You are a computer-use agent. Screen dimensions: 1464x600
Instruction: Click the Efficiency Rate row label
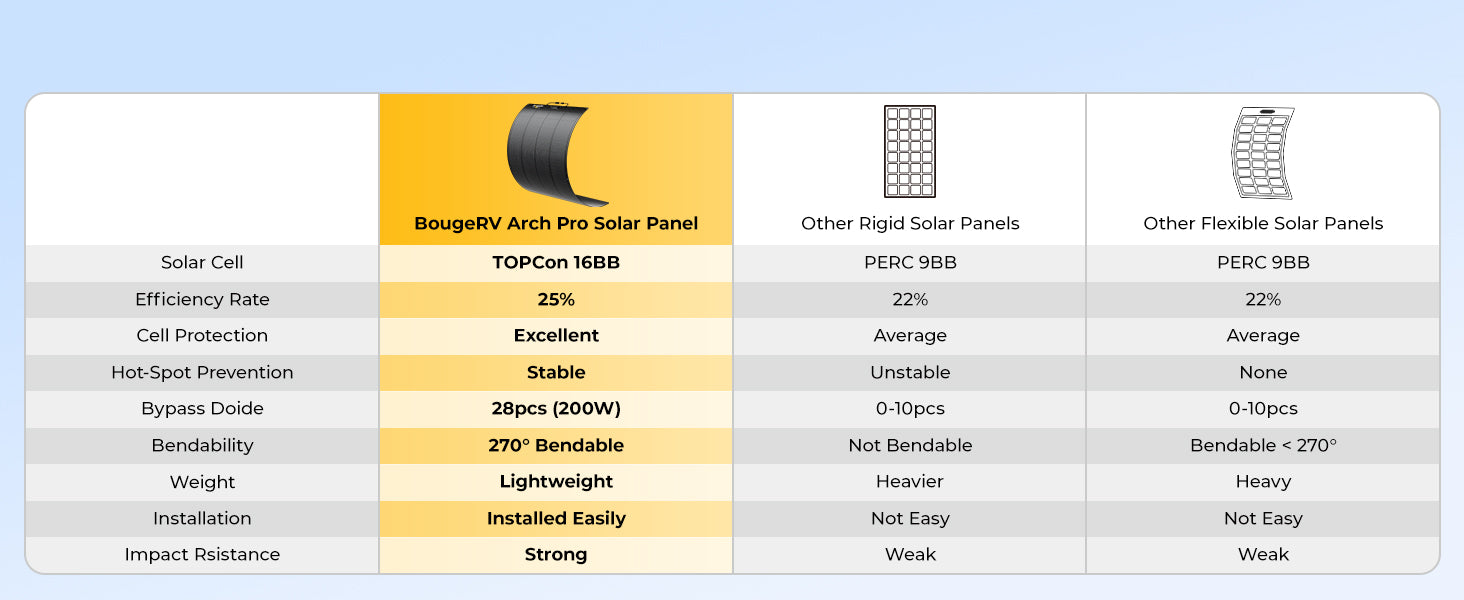[x=202, y=300]
